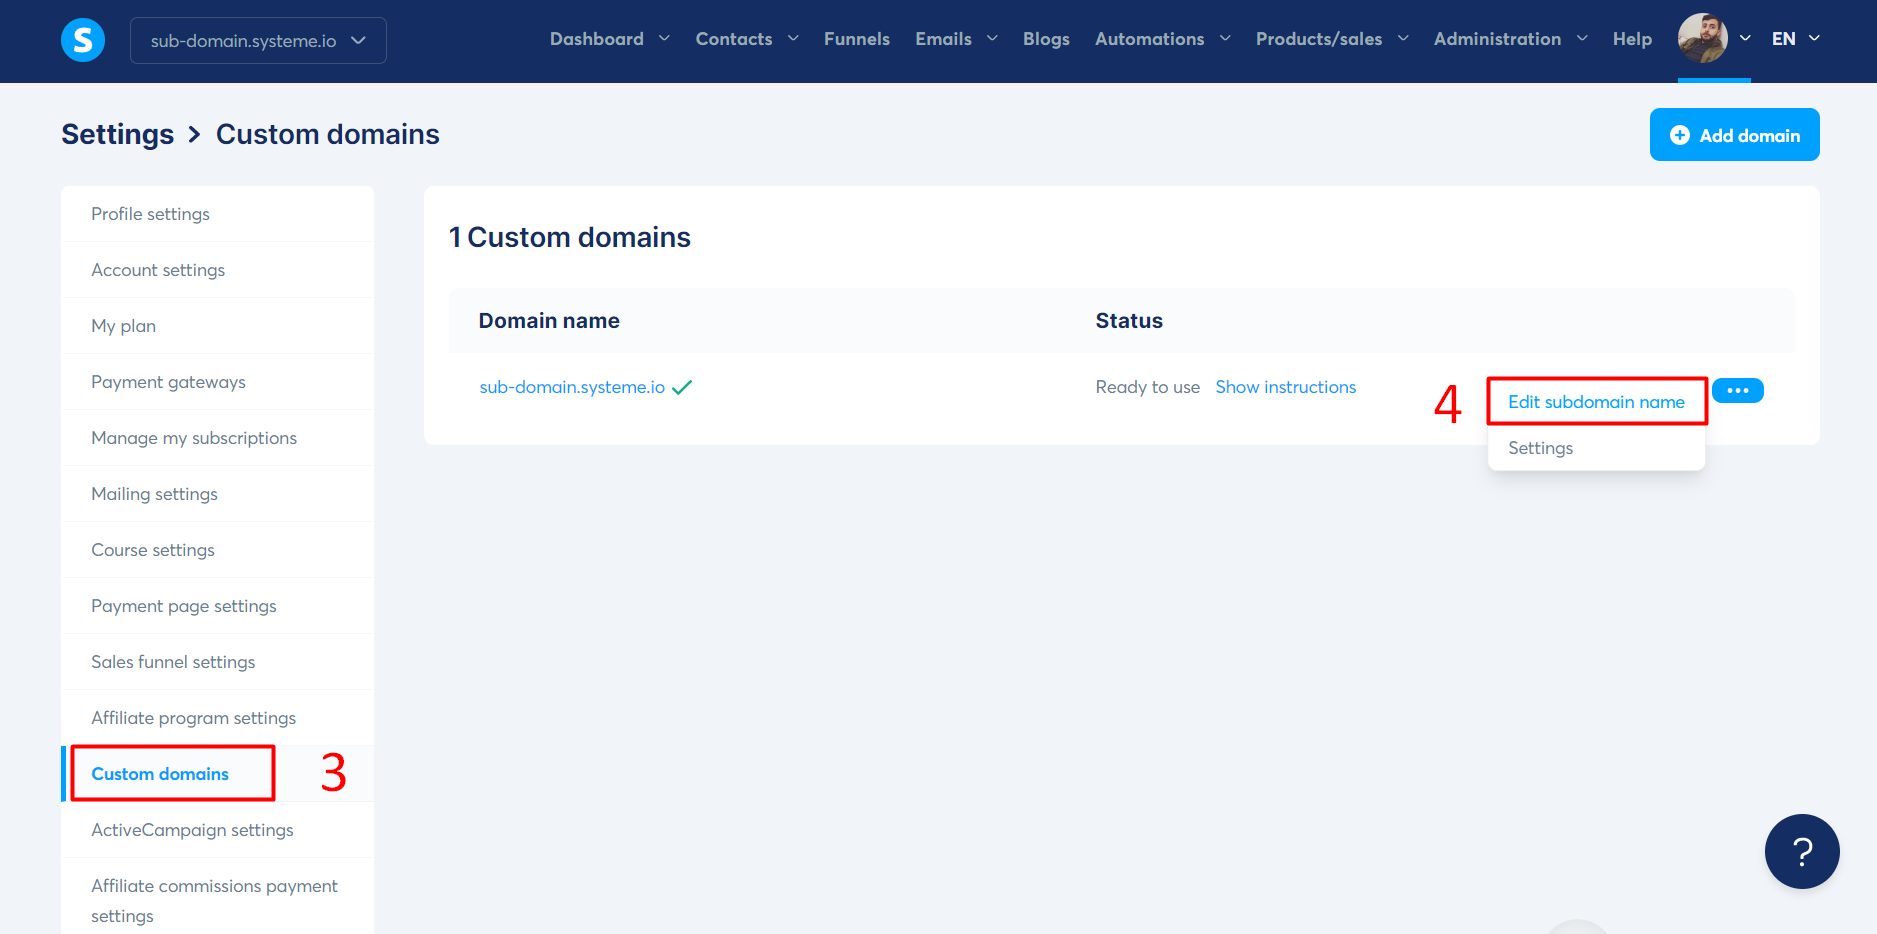1877x934 pixels.
Task: Select Edit subdomain name
Action: 1595,401
